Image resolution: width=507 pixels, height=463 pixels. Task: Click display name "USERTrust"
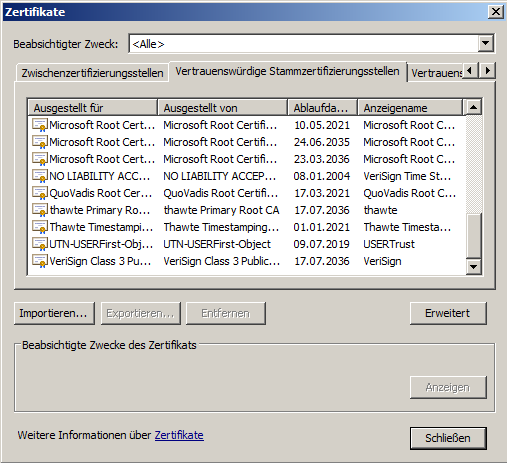389,244
